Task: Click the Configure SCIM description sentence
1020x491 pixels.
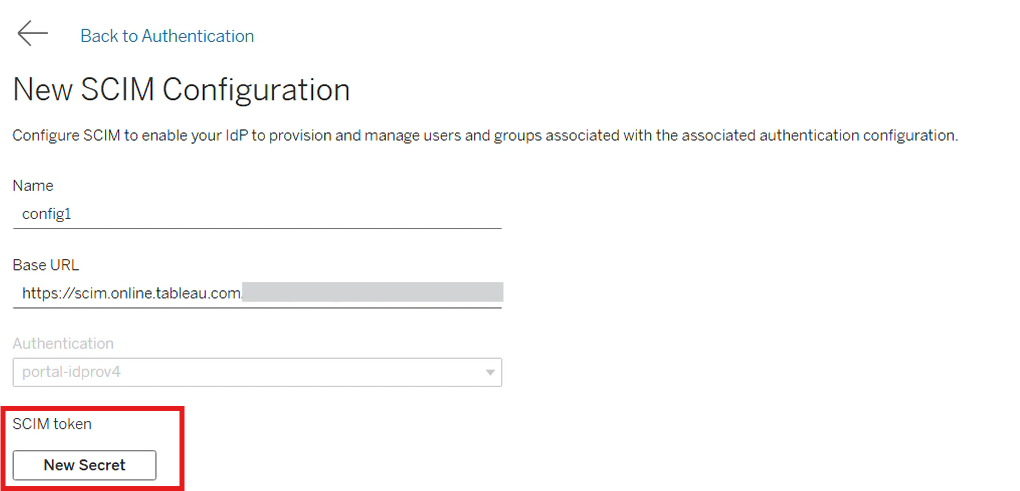Action: coord(485,137)
